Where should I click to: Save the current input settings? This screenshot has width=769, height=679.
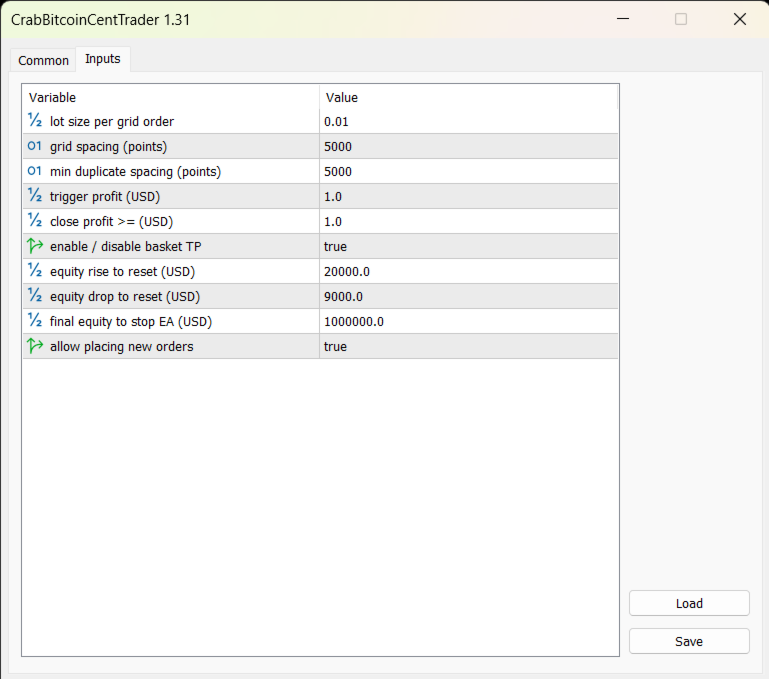(x=689, y=641)
